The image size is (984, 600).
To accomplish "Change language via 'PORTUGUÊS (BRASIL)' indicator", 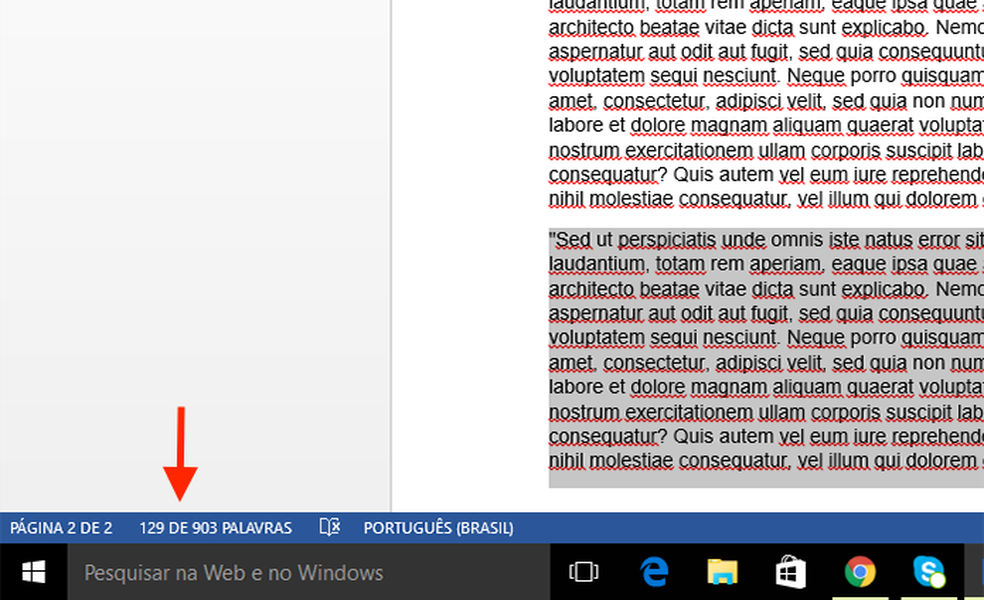I will (x=440, y=527).
